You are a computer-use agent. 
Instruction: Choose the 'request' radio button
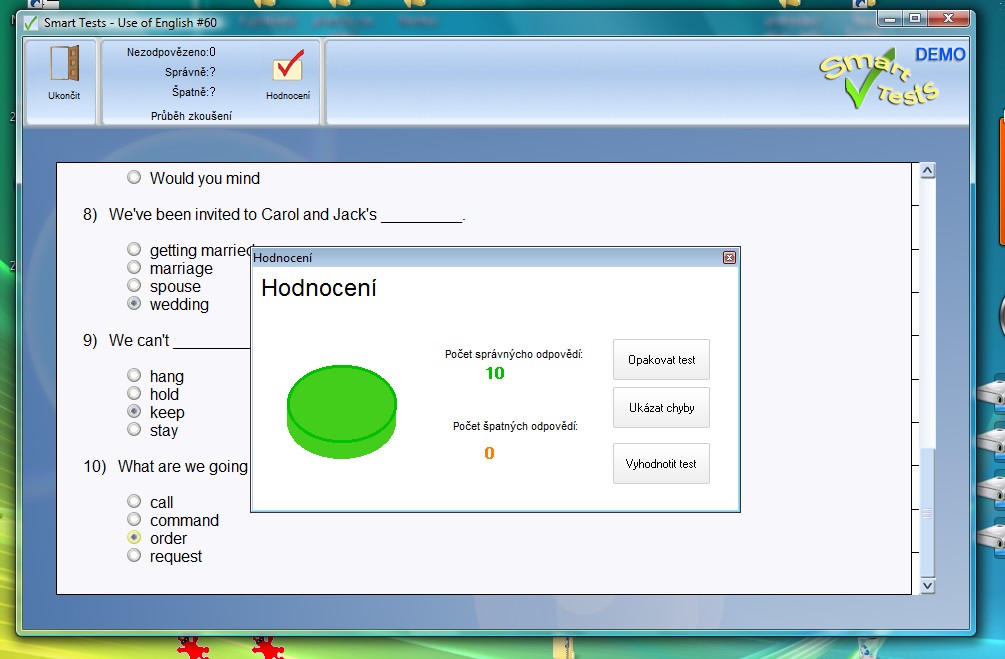point(134,556)
